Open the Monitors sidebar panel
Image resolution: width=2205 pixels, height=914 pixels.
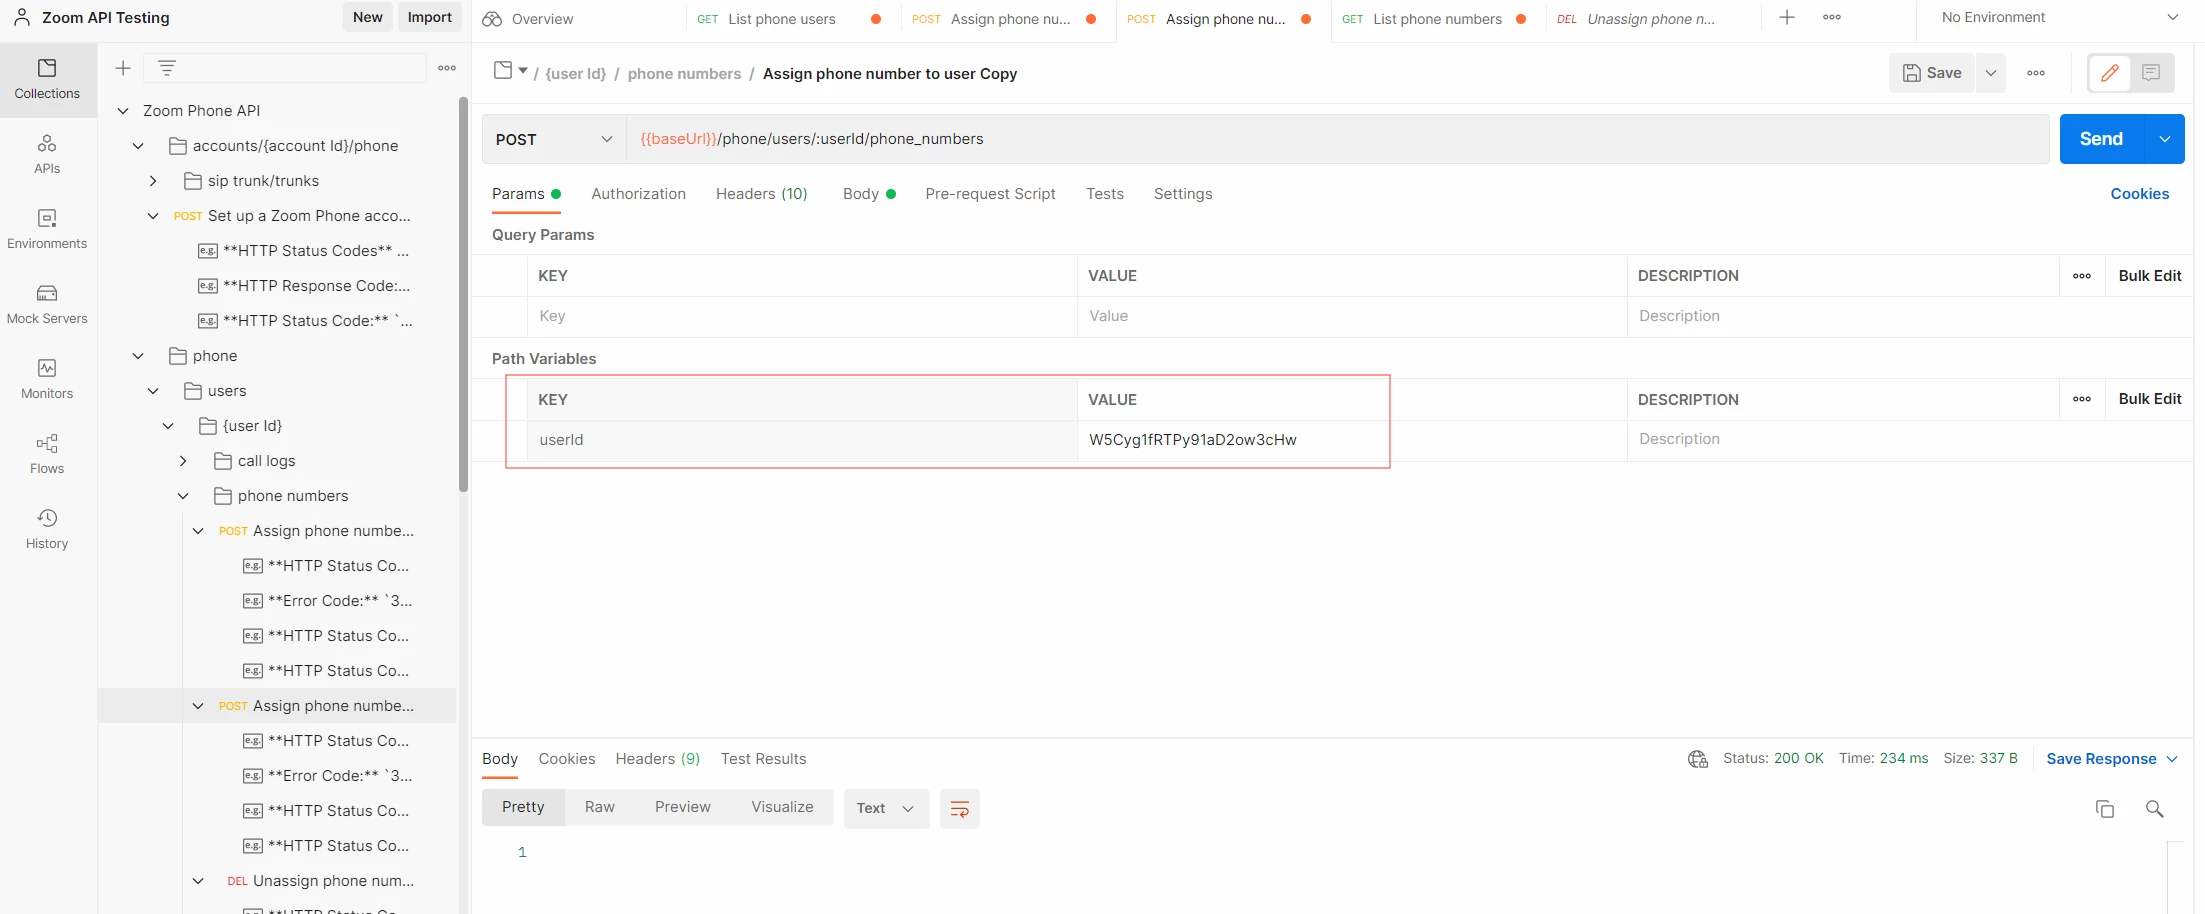(x=47, y=379)
